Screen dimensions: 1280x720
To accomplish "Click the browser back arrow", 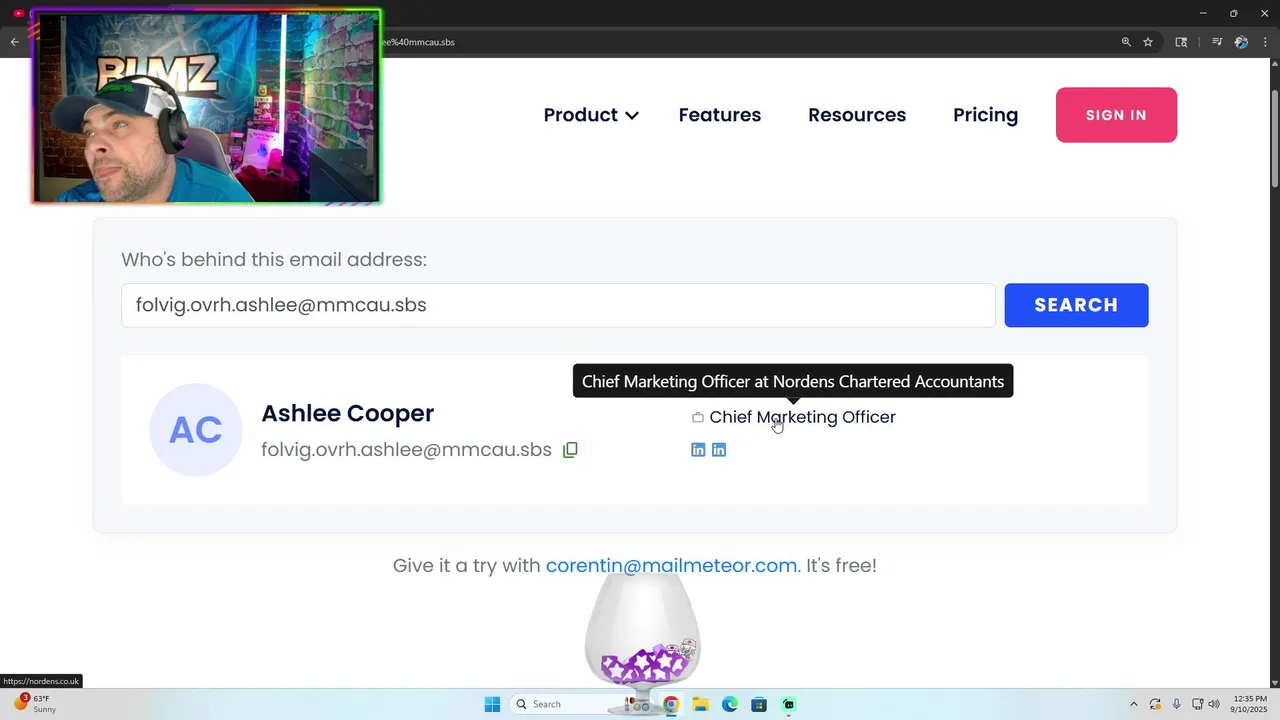I will tap(14, 42).
